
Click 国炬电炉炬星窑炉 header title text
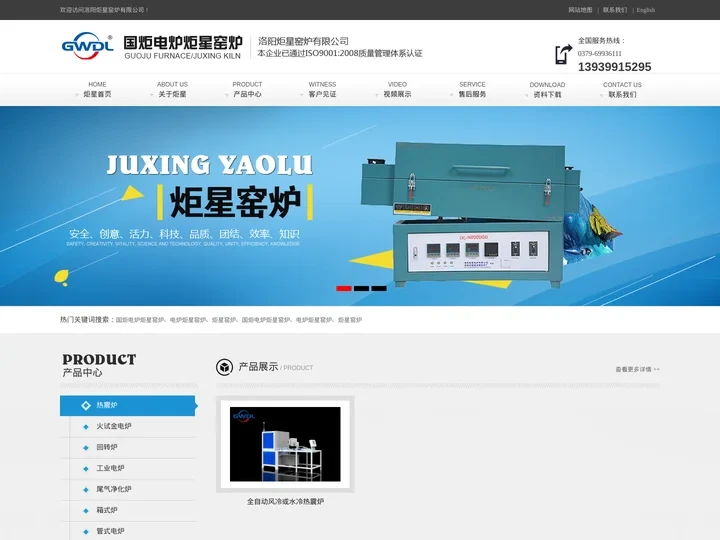point(183,43)
